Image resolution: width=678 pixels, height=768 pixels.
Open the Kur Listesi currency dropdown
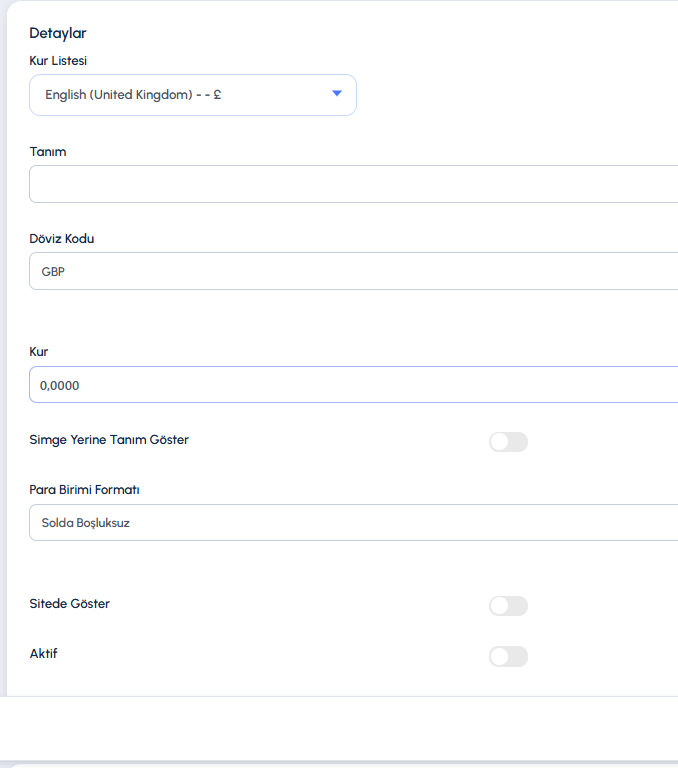(x=193, y=95)
